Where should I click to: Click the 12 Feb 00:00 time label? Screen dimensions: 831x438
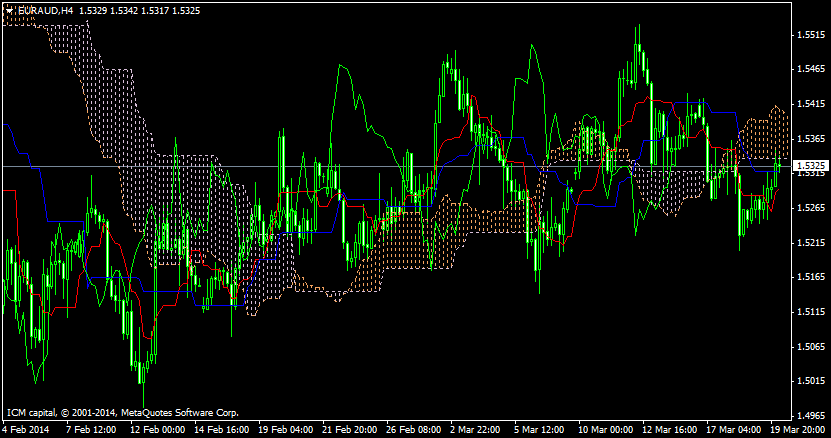click(157, 430)
